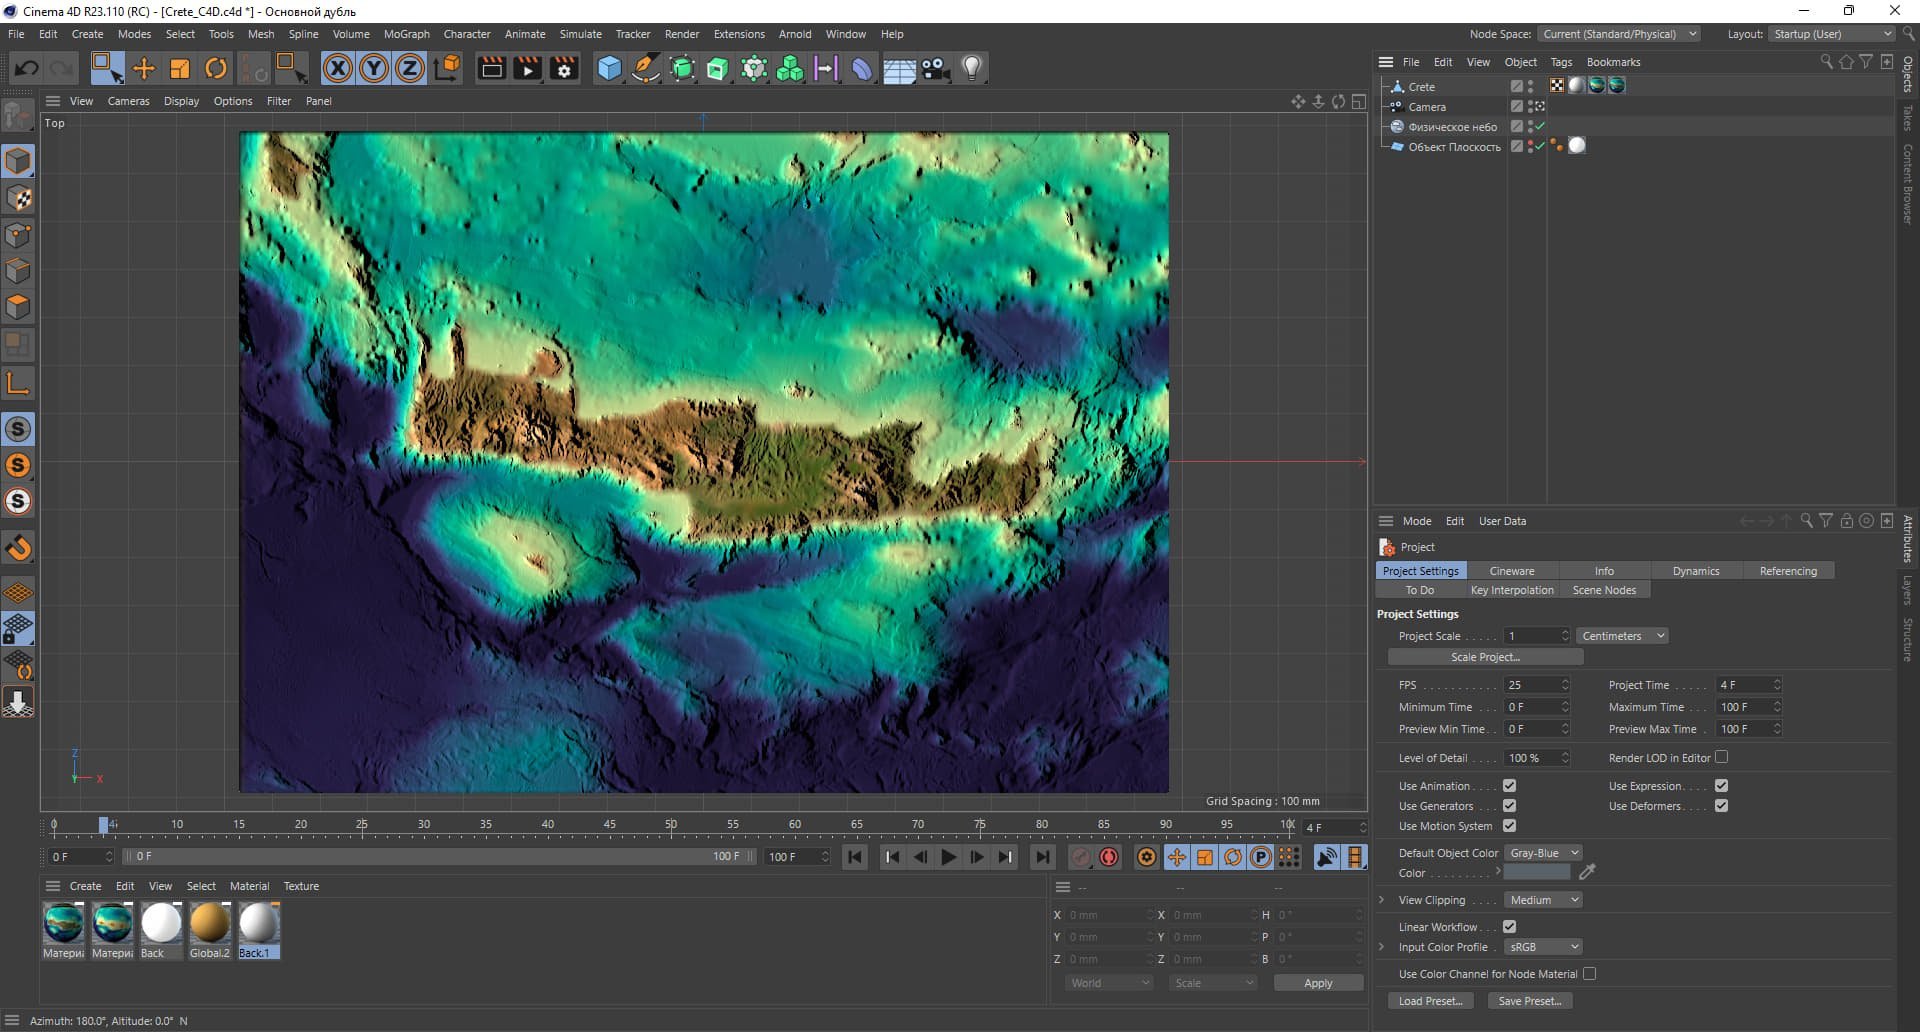Switch to the Cineware tab
This screenshot has width=1920, height=1032.
1512,571
